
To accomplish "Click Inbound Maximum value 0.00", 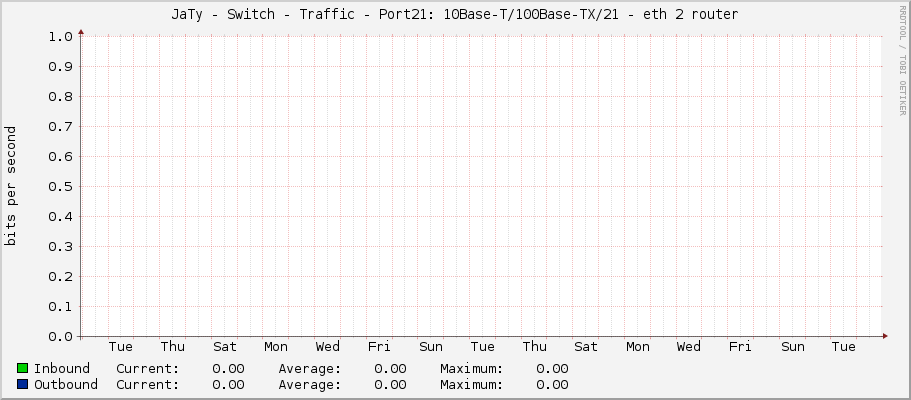I will coord(553,369).
